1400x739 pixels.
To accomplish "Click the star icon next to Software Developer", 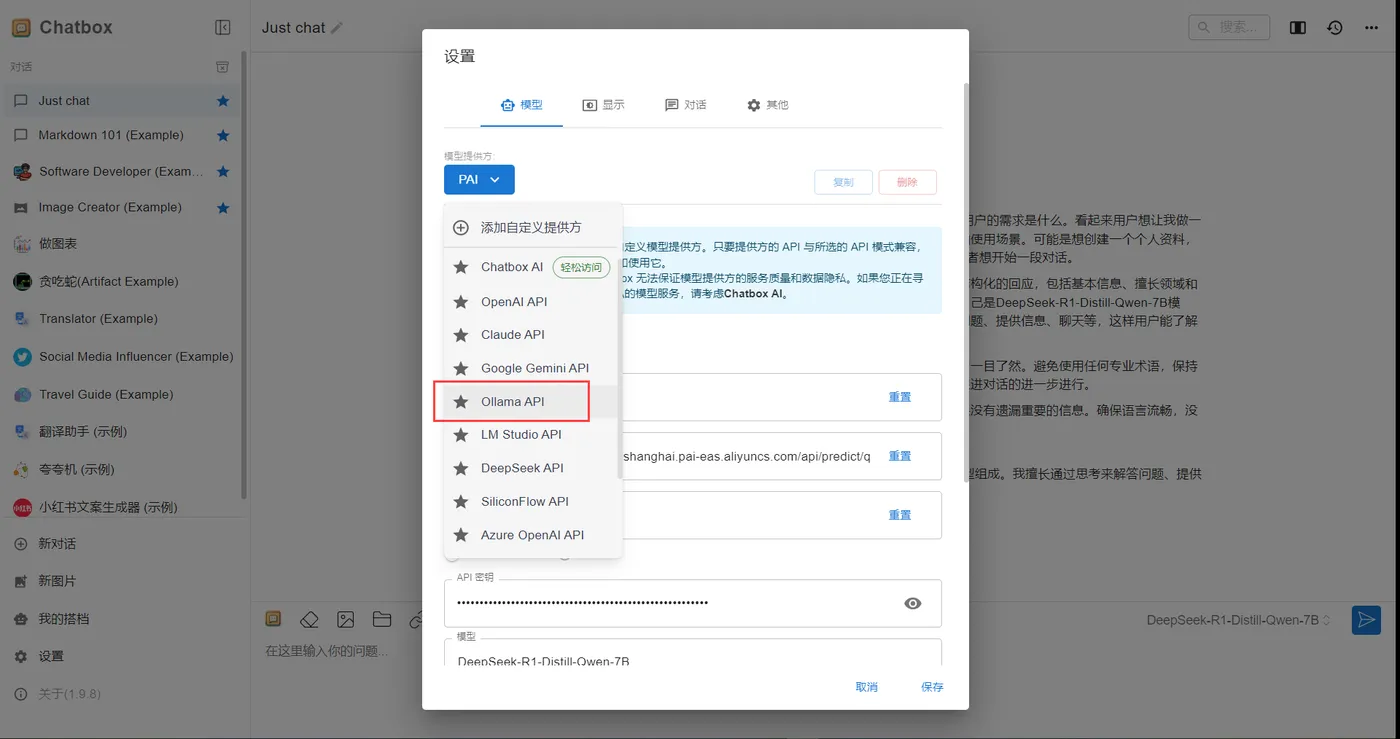I will [x=223, y=172].
